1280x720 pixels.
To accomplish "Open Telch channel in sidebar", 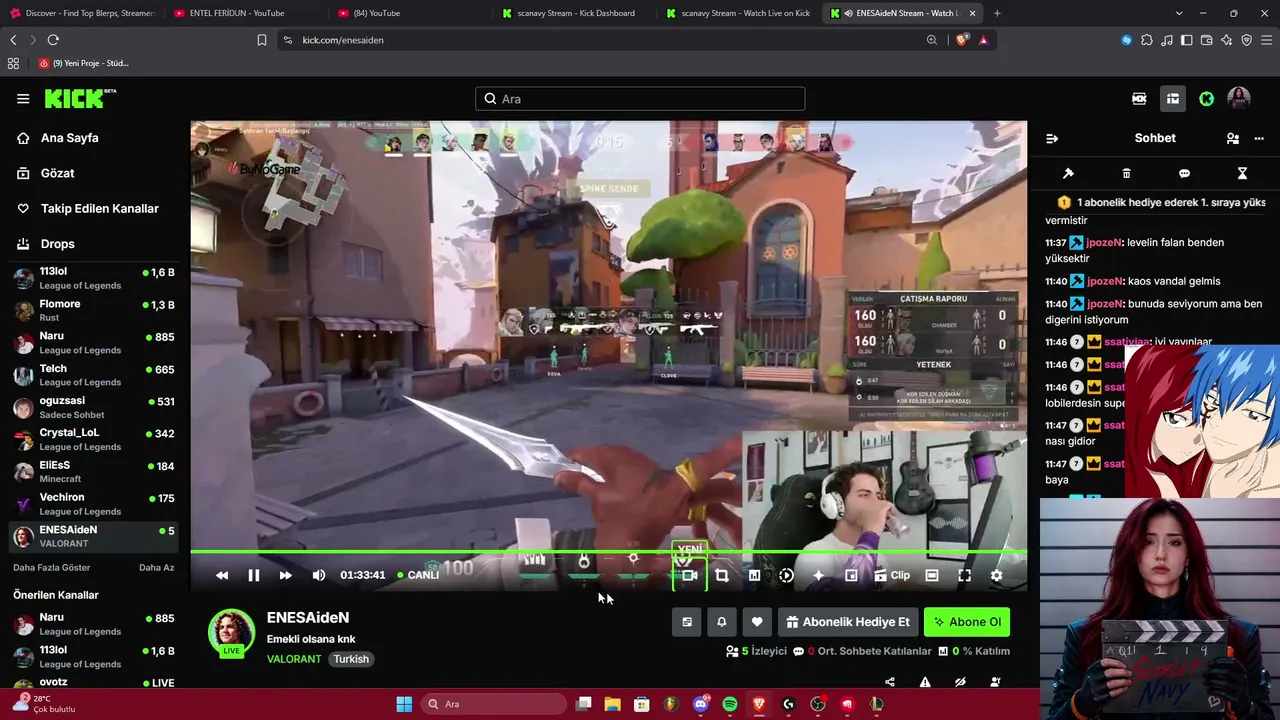I will pyautogui.click(x=94, y=375).
